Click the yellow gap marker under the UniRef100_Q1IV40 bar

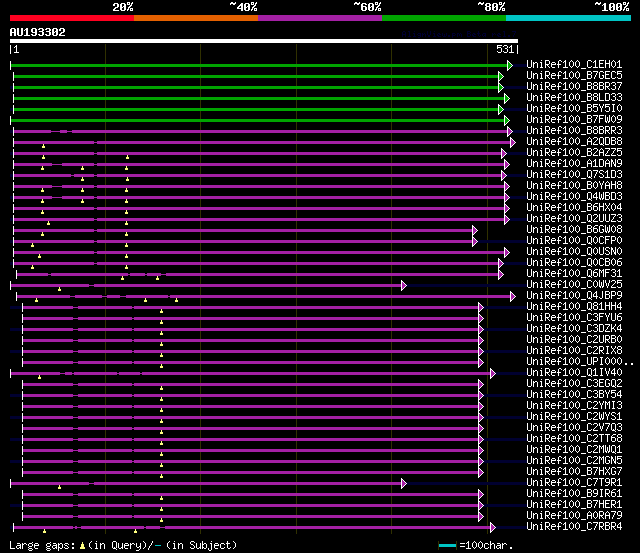click(40, 377)
